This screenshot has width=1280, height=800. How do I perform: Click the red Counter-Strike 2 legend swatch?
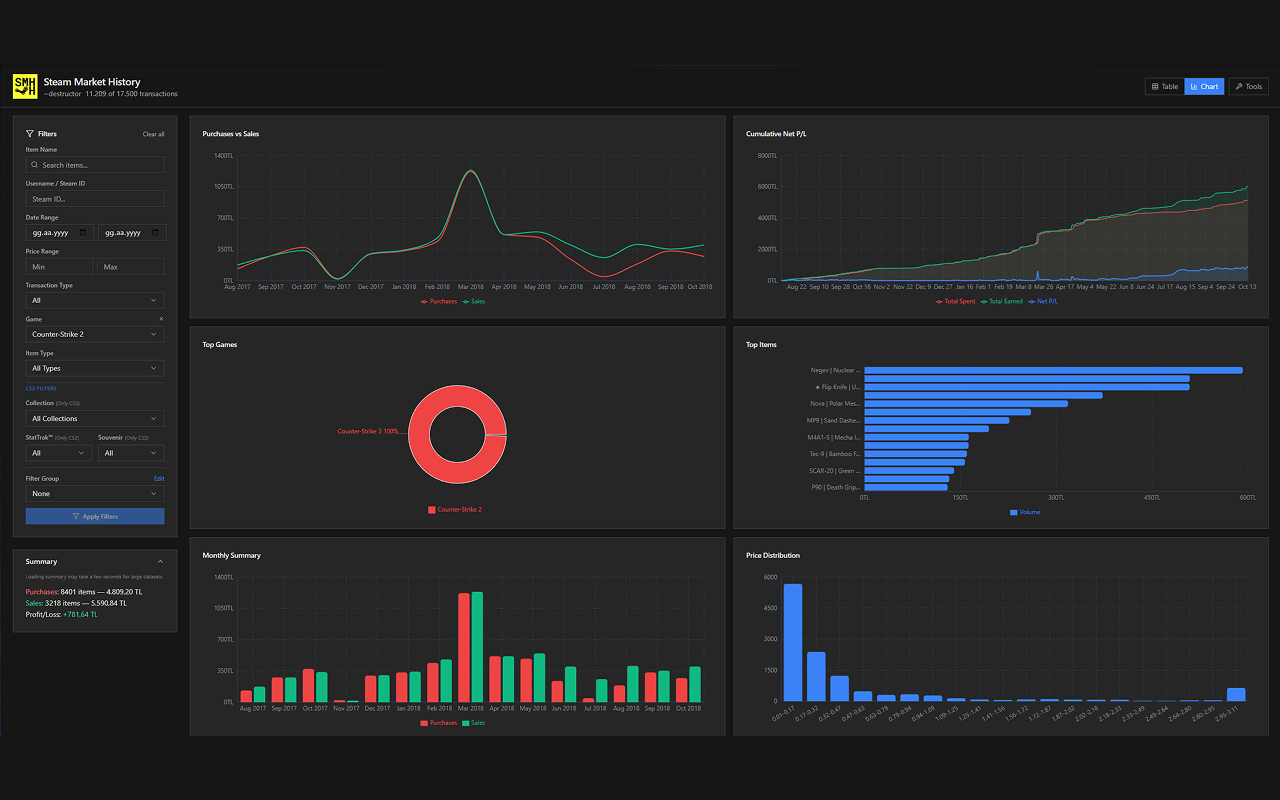(x=432, y=510)
